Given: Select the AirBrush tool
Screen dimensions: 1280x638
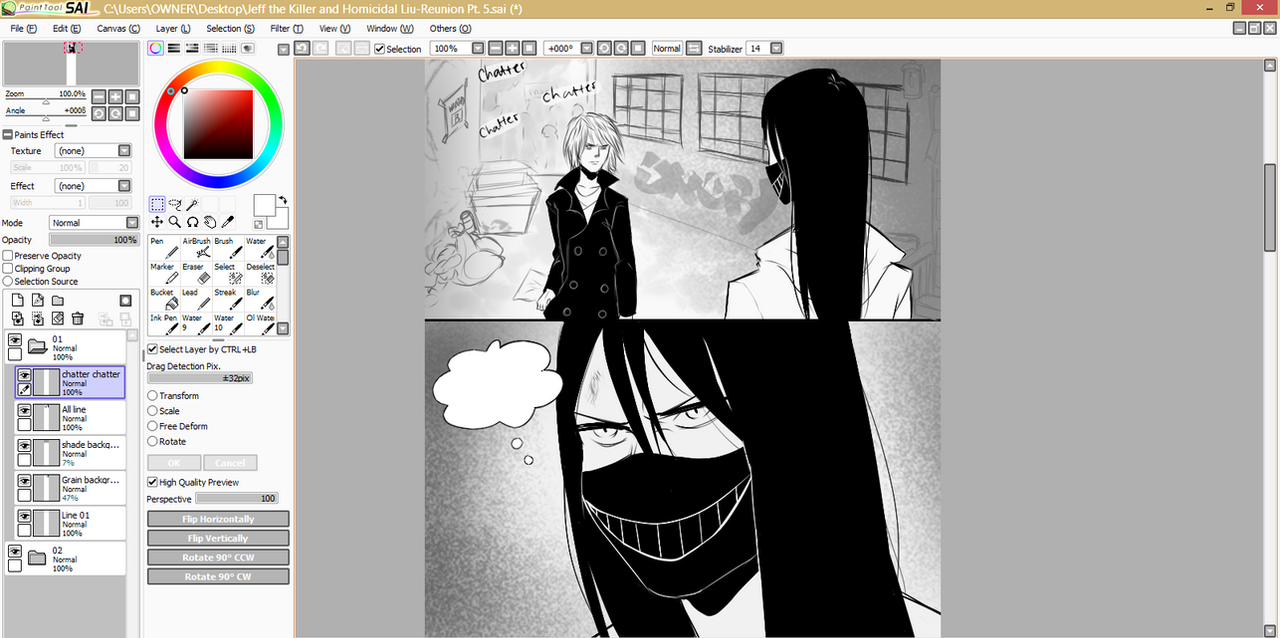Looking at the screenshot, I should pos(196,248).
